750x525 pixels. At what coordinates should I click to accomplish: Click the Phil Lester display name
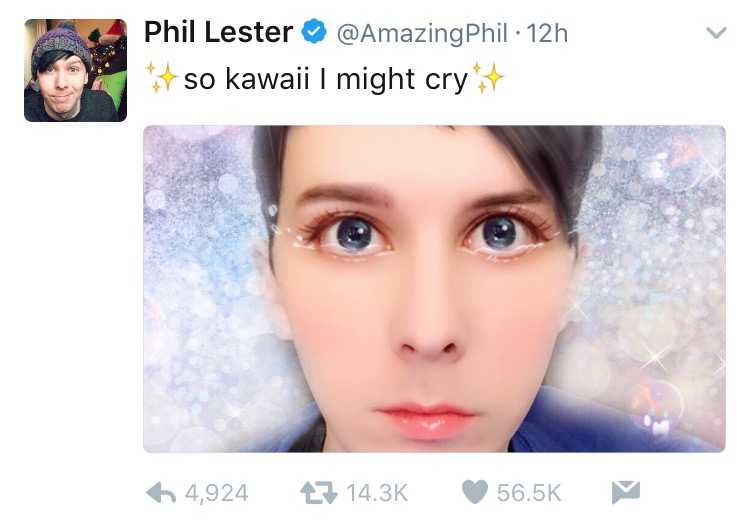point(218,33)
